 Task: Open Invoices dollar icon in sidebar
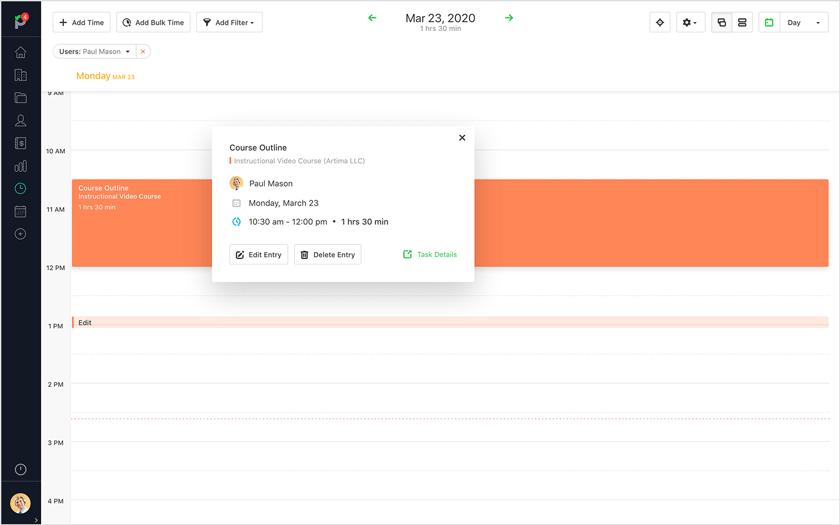click(x=20, y=143)
